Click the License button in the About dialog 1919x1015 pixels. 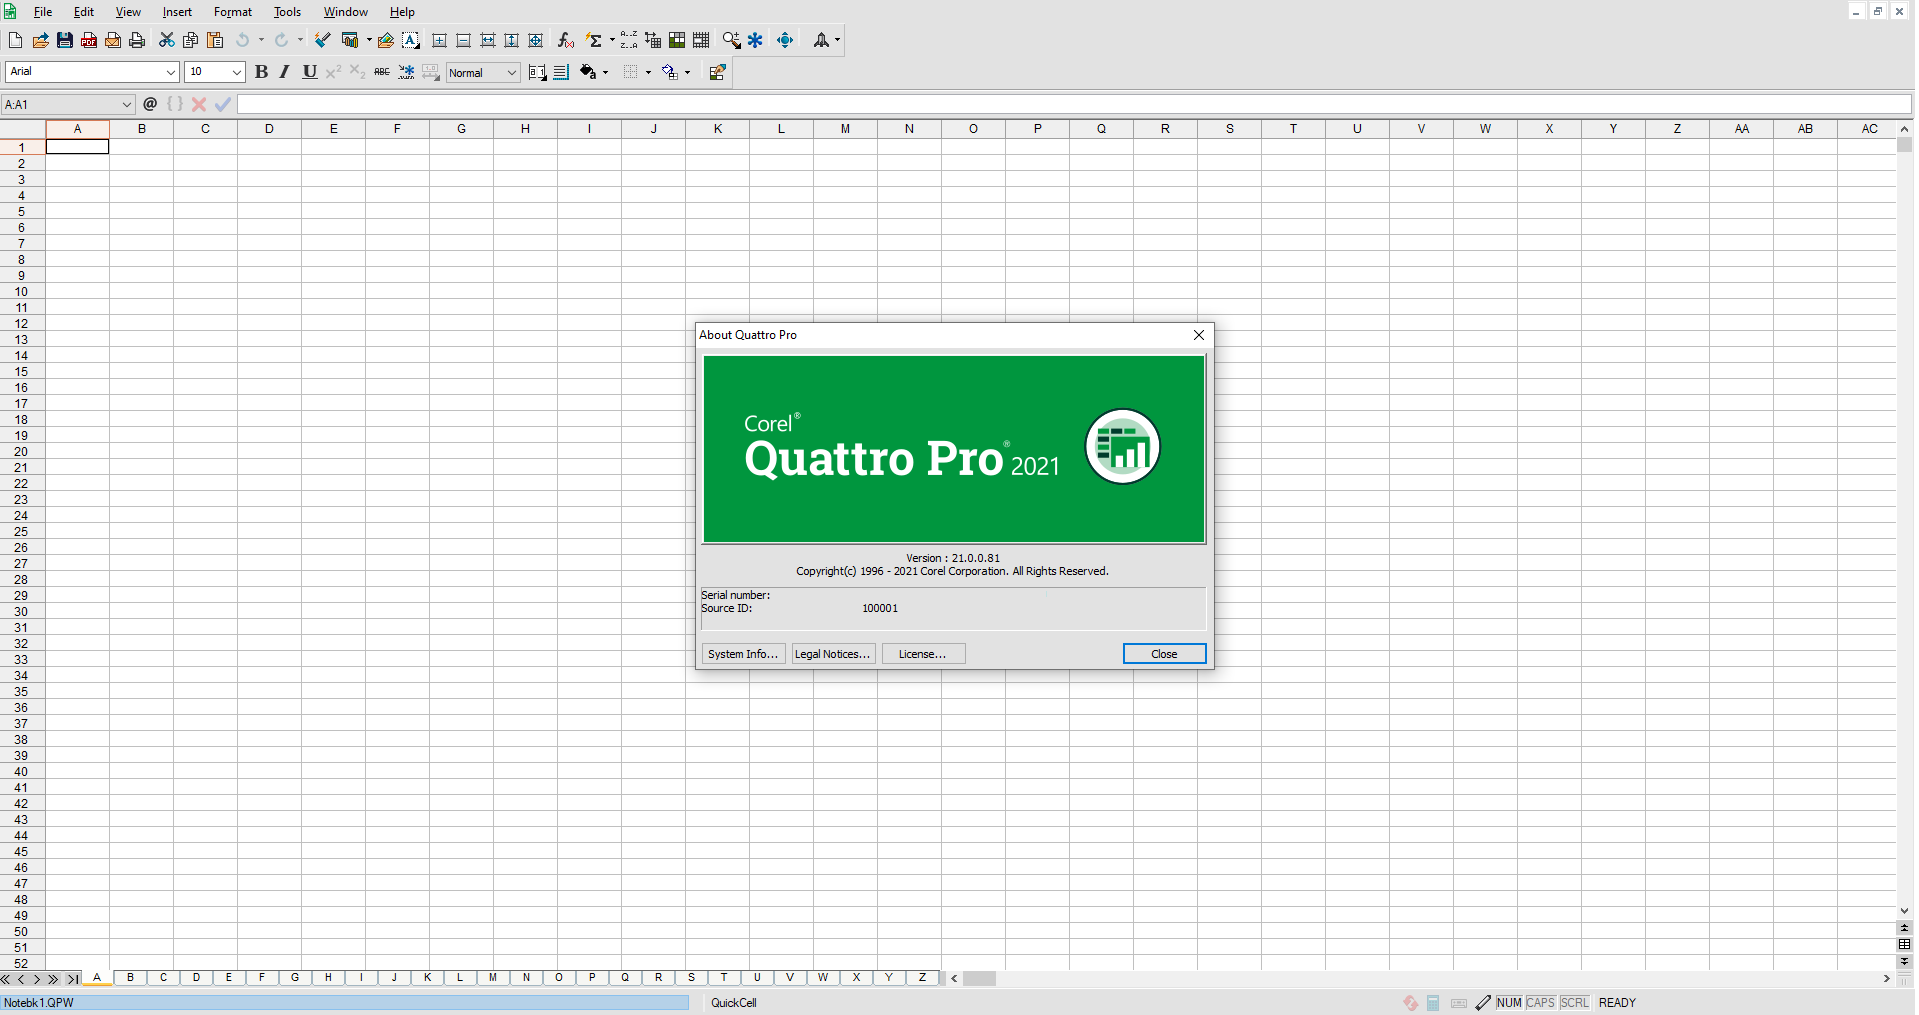point(923,654)
